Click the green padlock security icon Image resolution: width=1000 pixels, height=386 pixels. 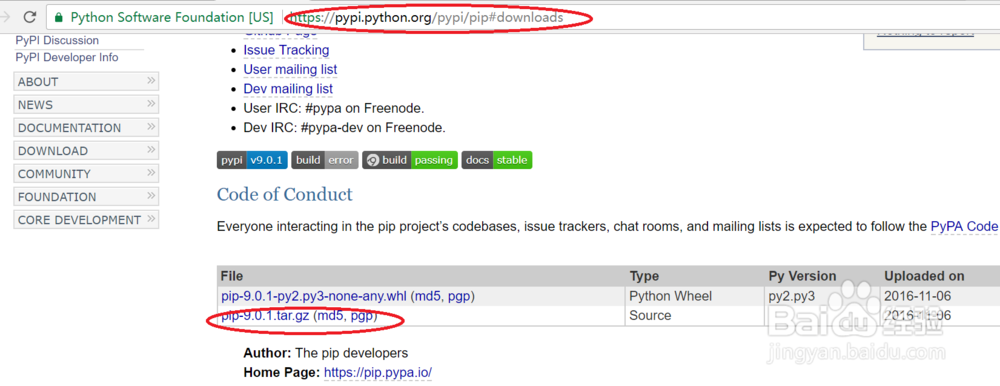[x=59, y=17]
